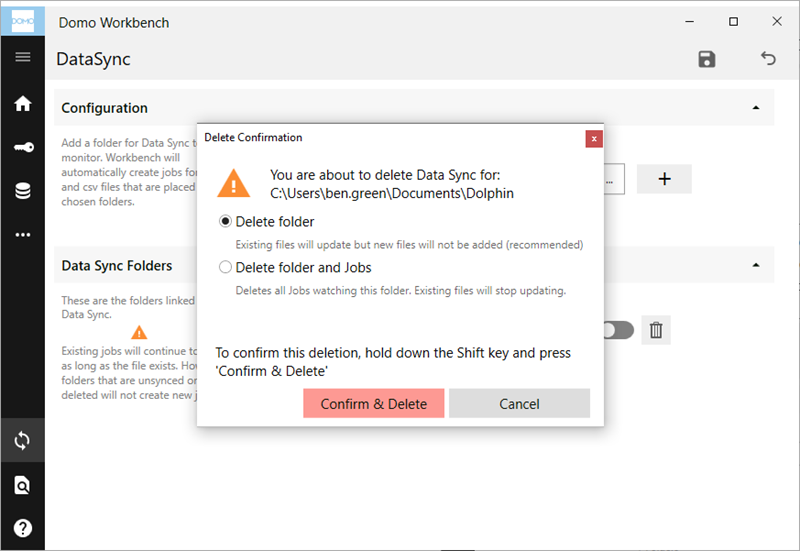
Task: Click the Cancel button
Action: (x=519, y=404)
